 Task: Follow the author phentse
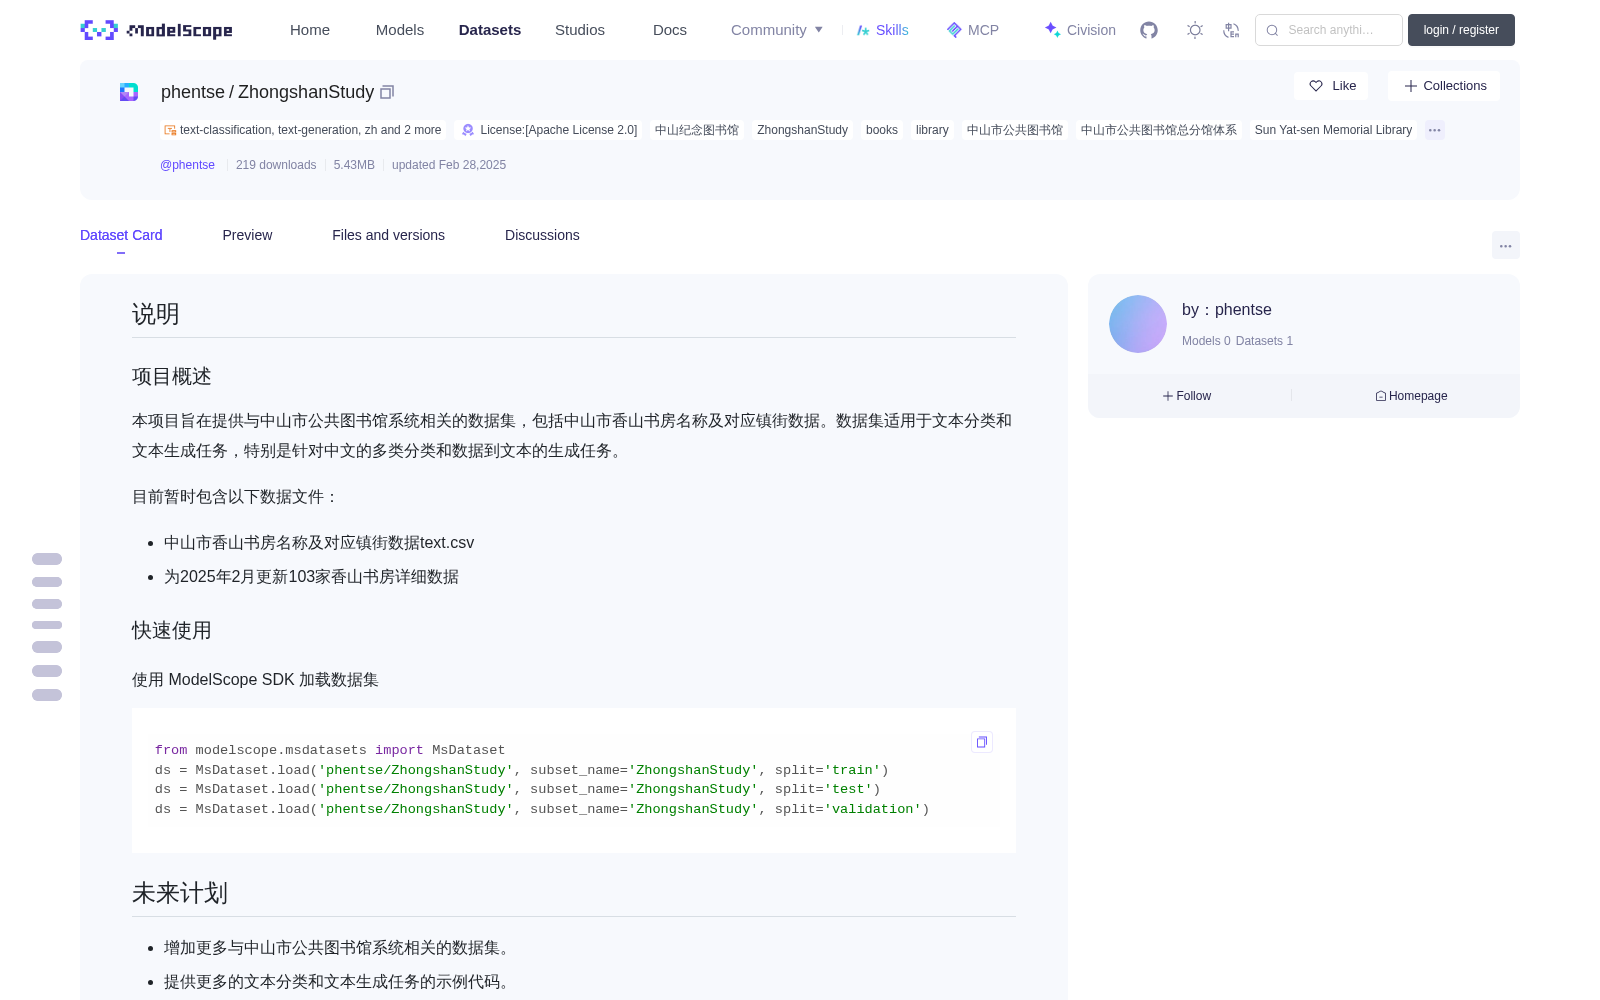(1187, 396)
